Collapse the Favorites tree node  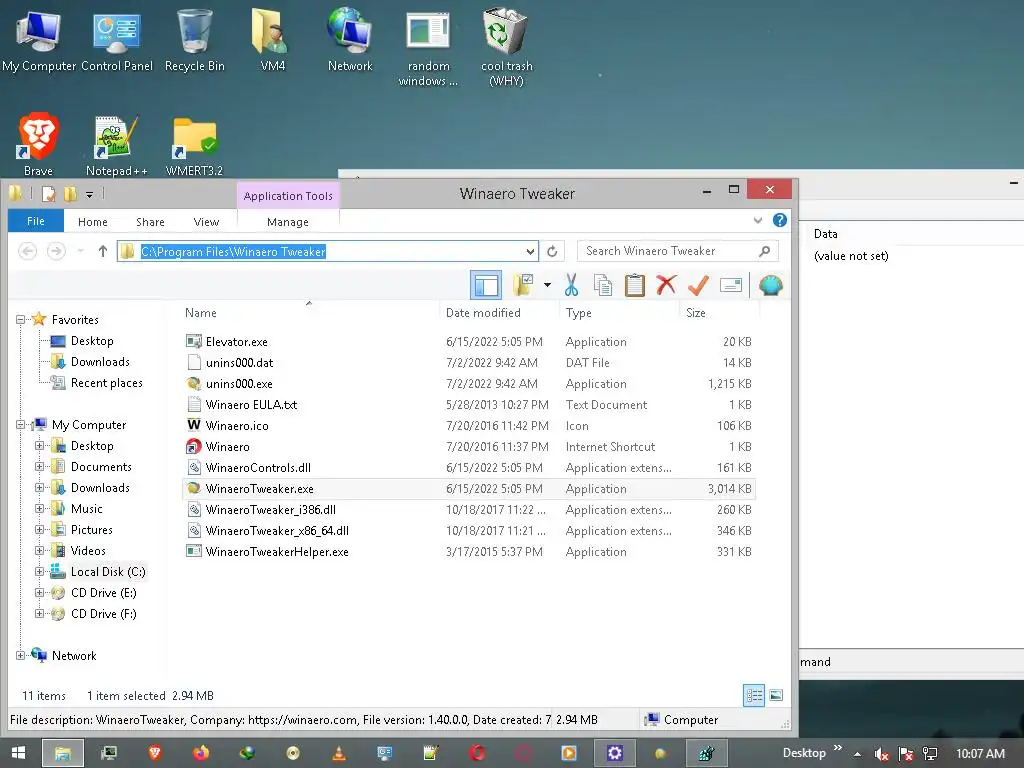click(x=21, y=320)
